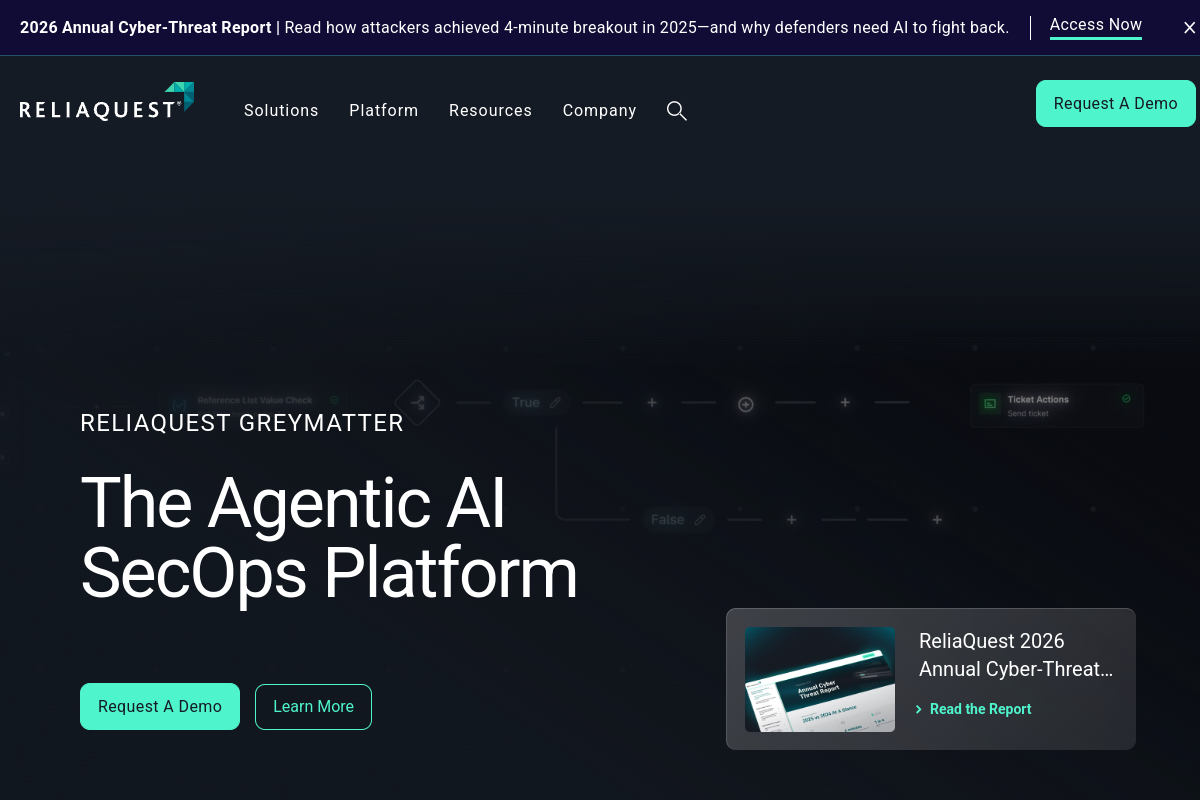1200x800 pixels.
Task: Dismiss the announcement banner with X
Action: [x=1189, y=28]
